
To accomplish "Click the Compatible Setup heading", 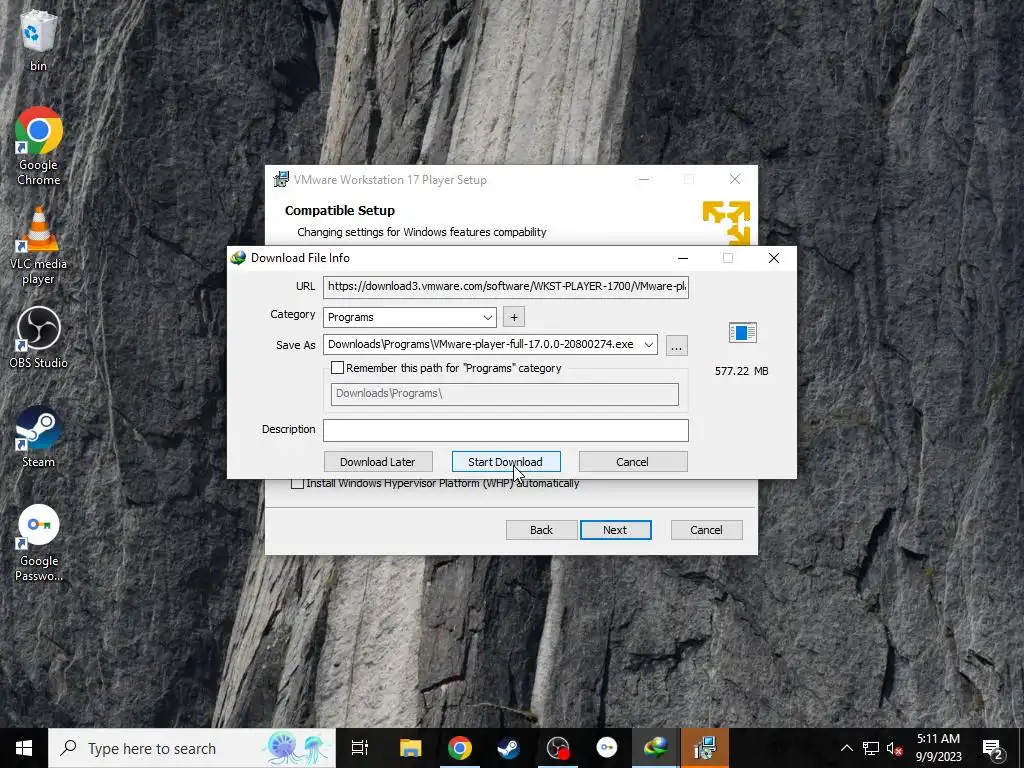I will click(x=340, y=210).
